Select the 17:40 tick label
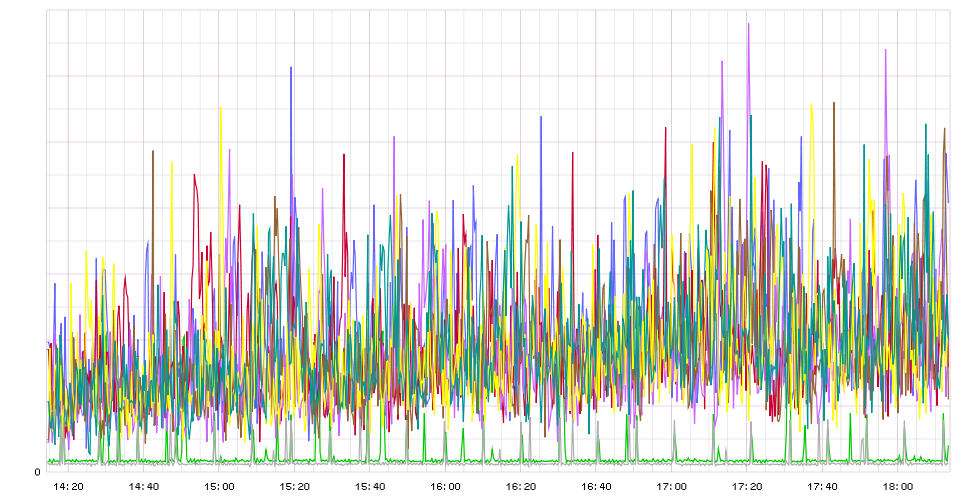Image resolution: width=960 pixels, height=500 pixels. pyautogui.click(x=822, y=487)
